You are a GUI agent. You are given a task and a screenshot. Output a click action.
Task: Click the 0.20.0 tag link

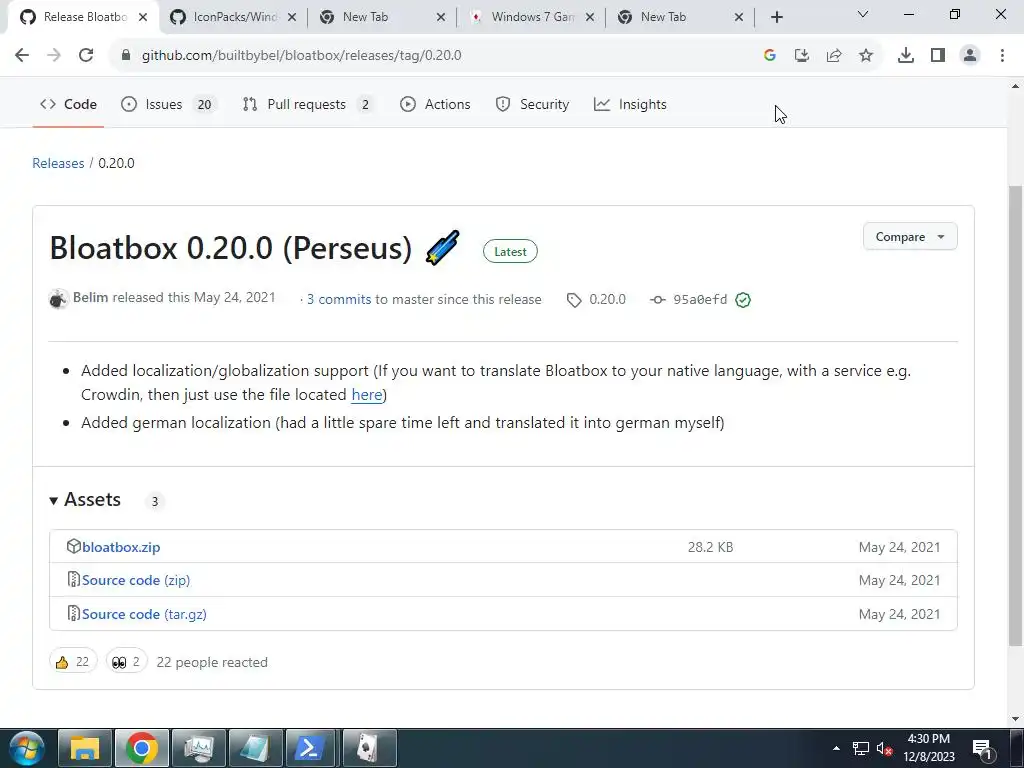pyautogui.click(x=597, y=299)
